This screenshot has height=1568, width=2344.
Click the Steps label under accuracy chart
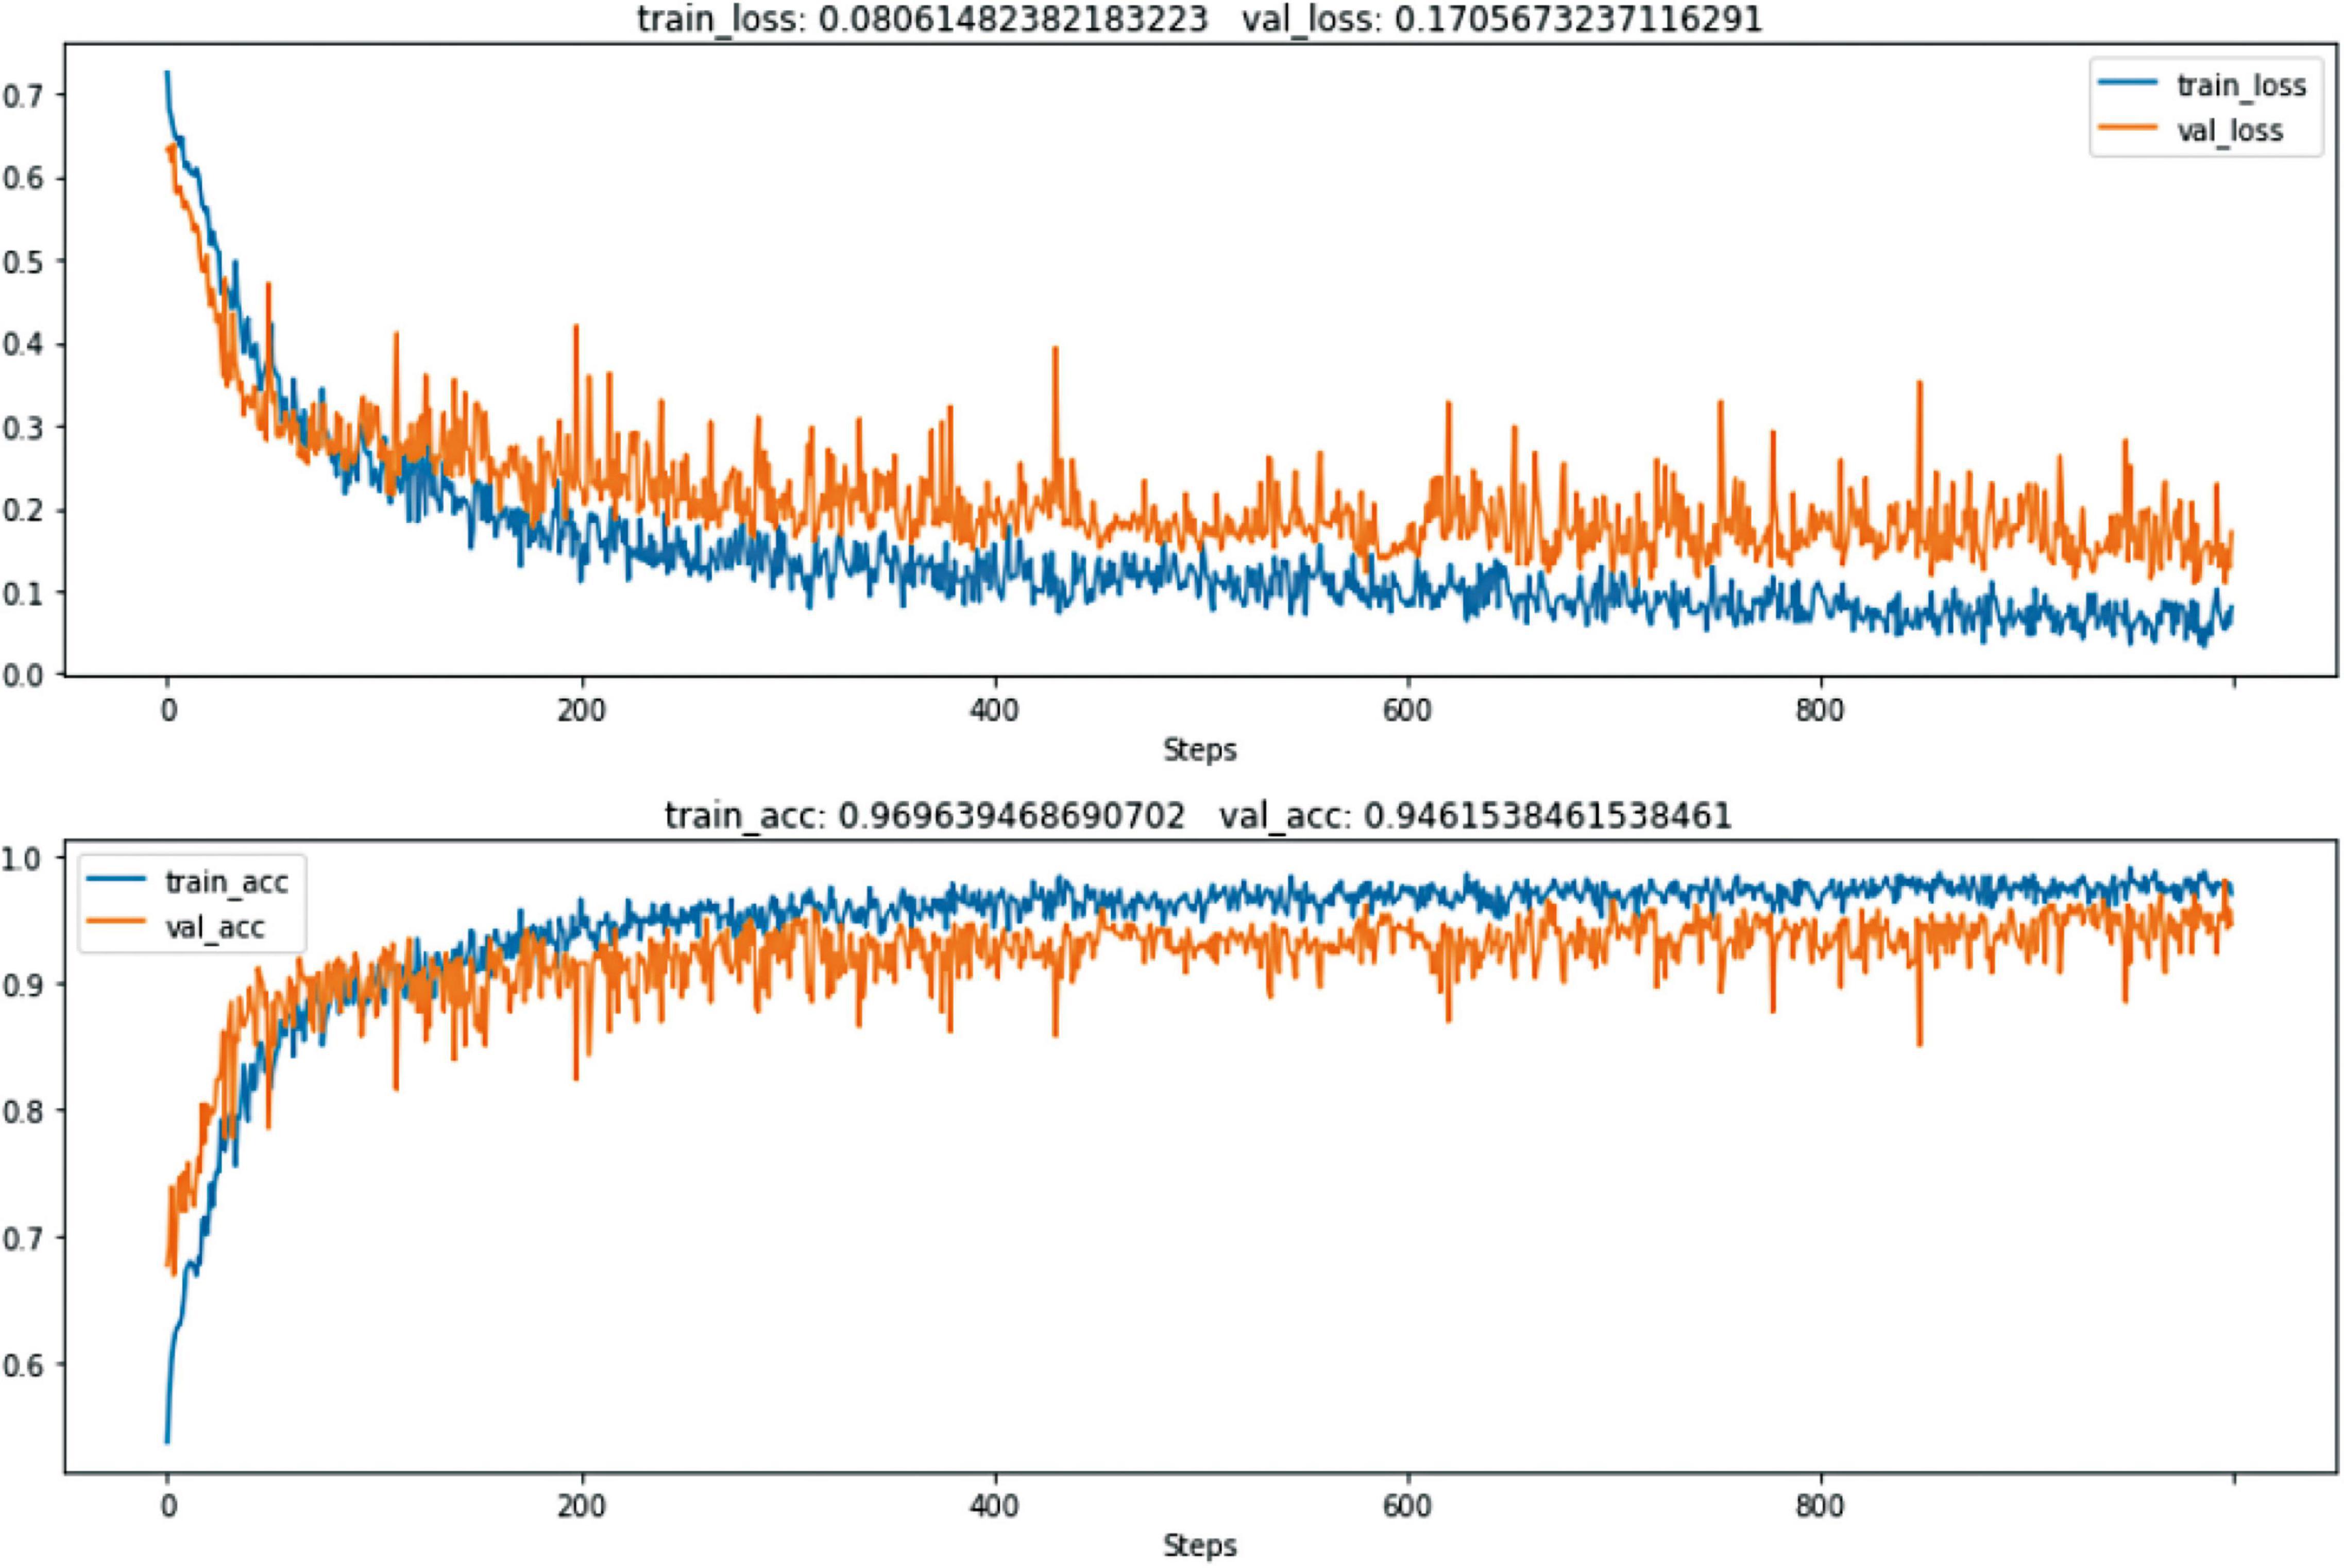point(1199,1545)
